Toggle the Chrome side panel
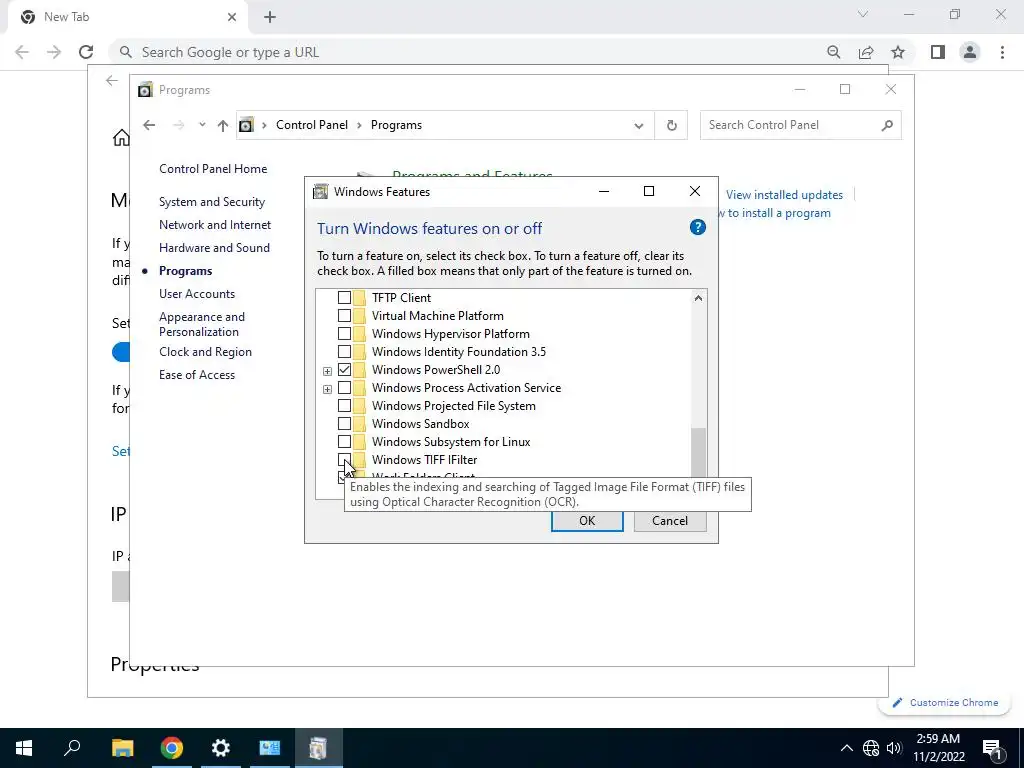 938,52
